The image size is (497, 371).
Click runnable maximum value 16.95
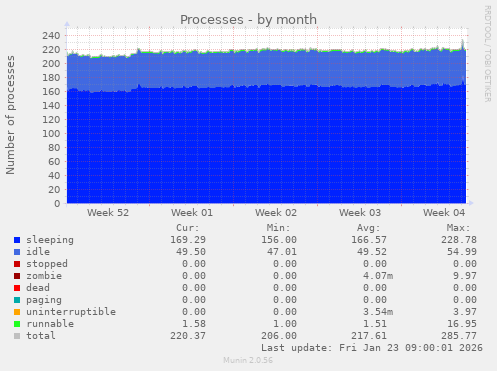pos(462,324)
